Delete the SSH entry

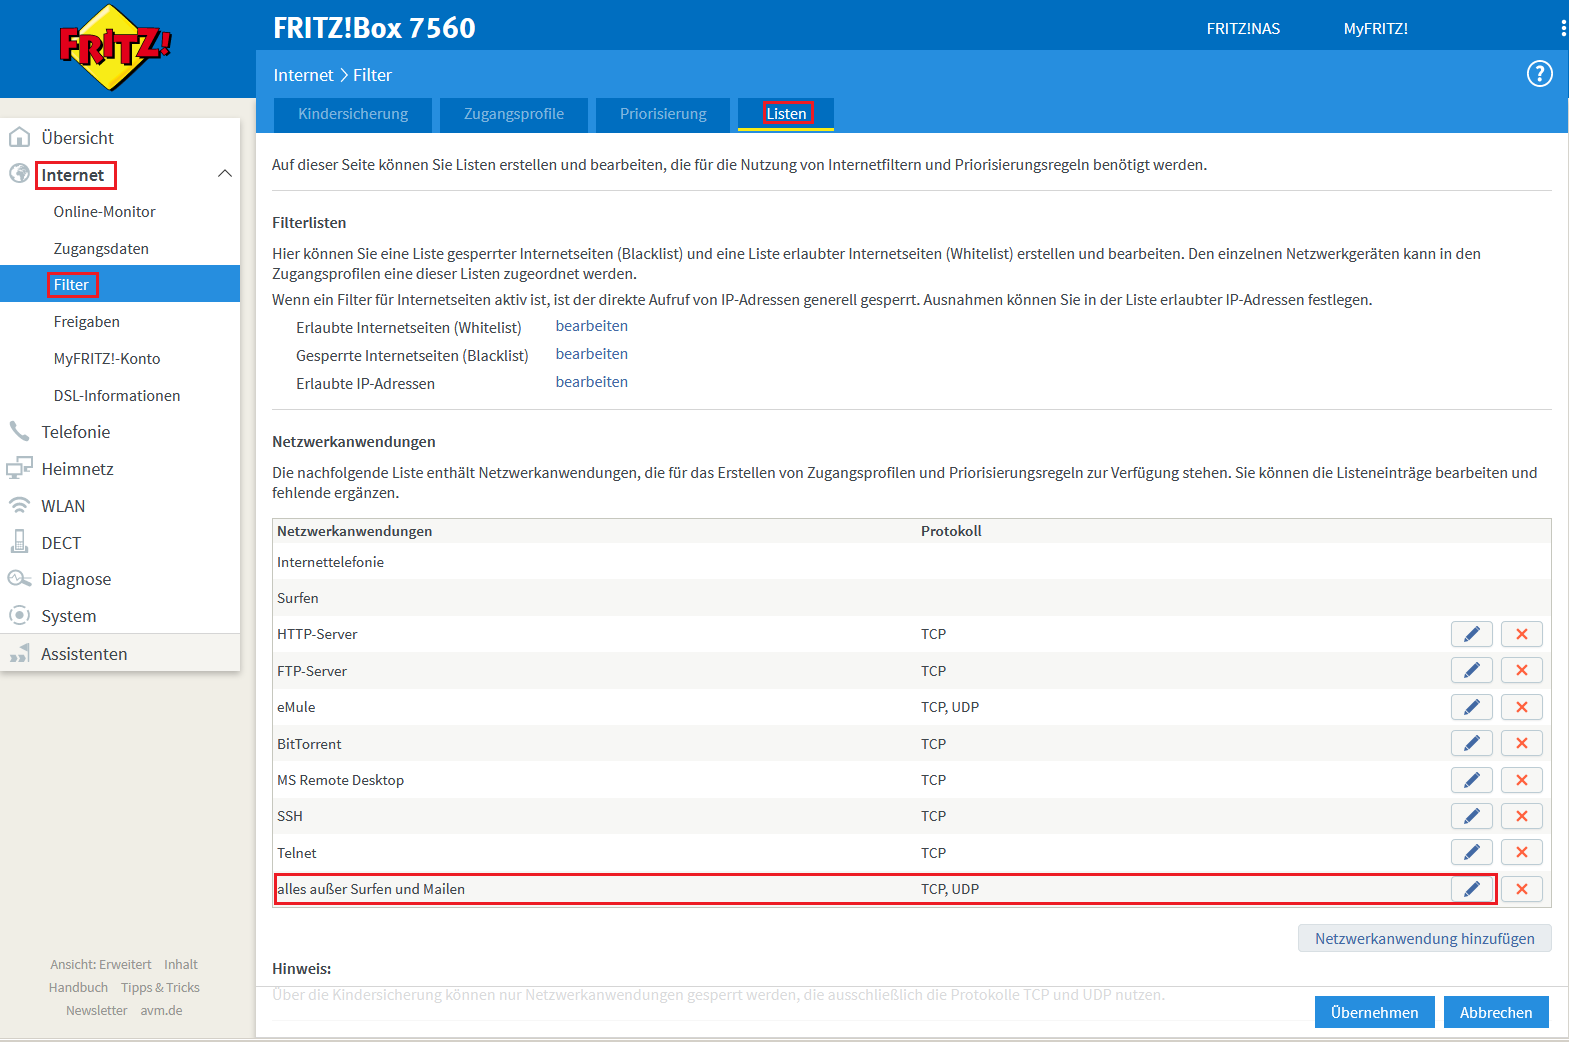(1521, 816)
